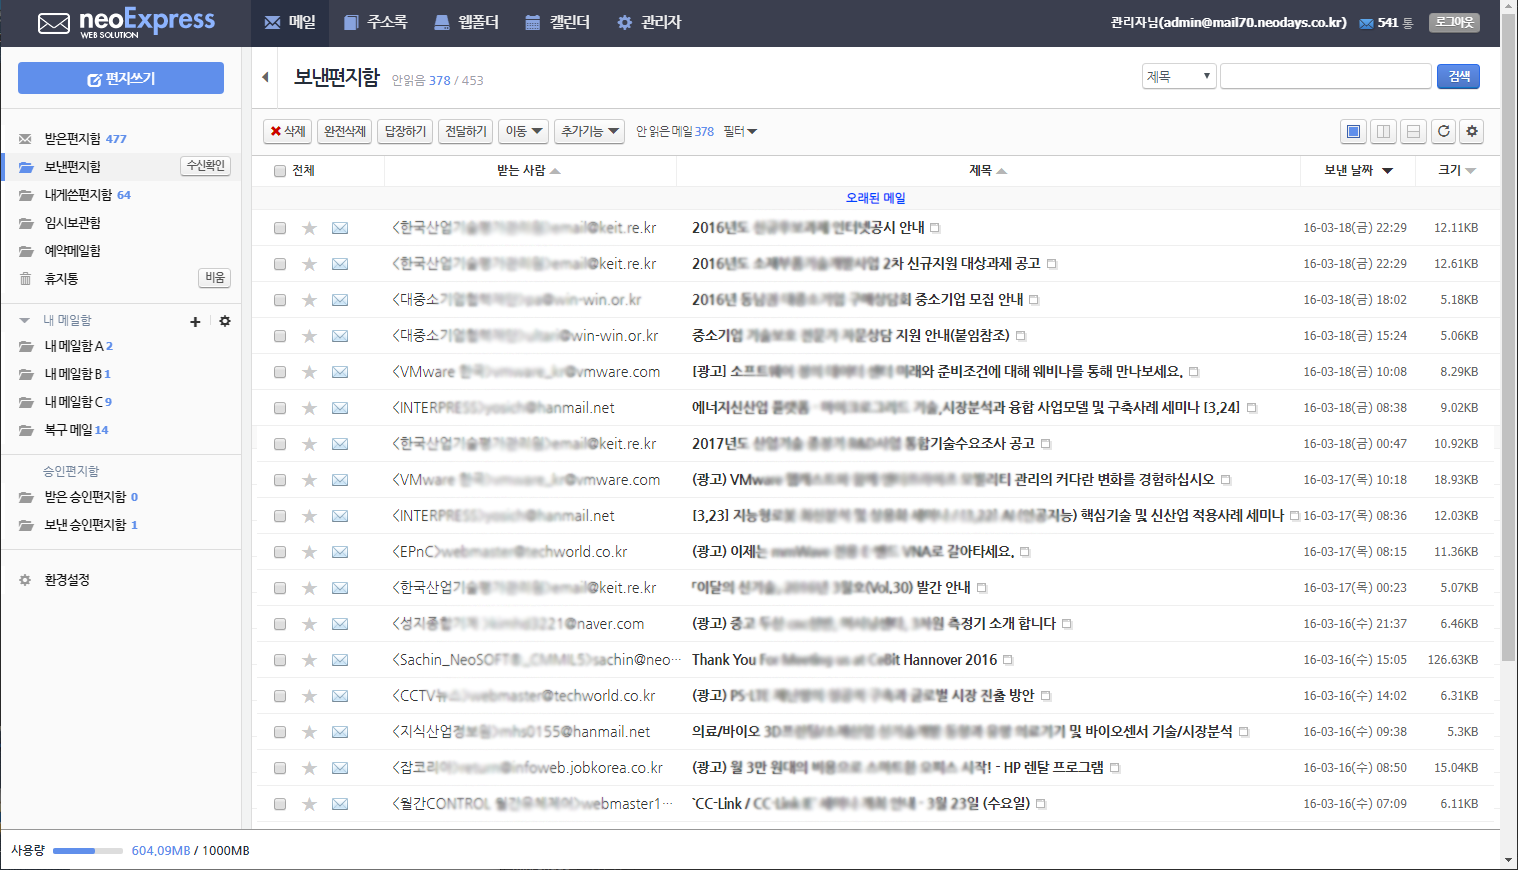Open 내 메일함 settings gear icon
This screenshot has height=870, width=1518.
225,321
